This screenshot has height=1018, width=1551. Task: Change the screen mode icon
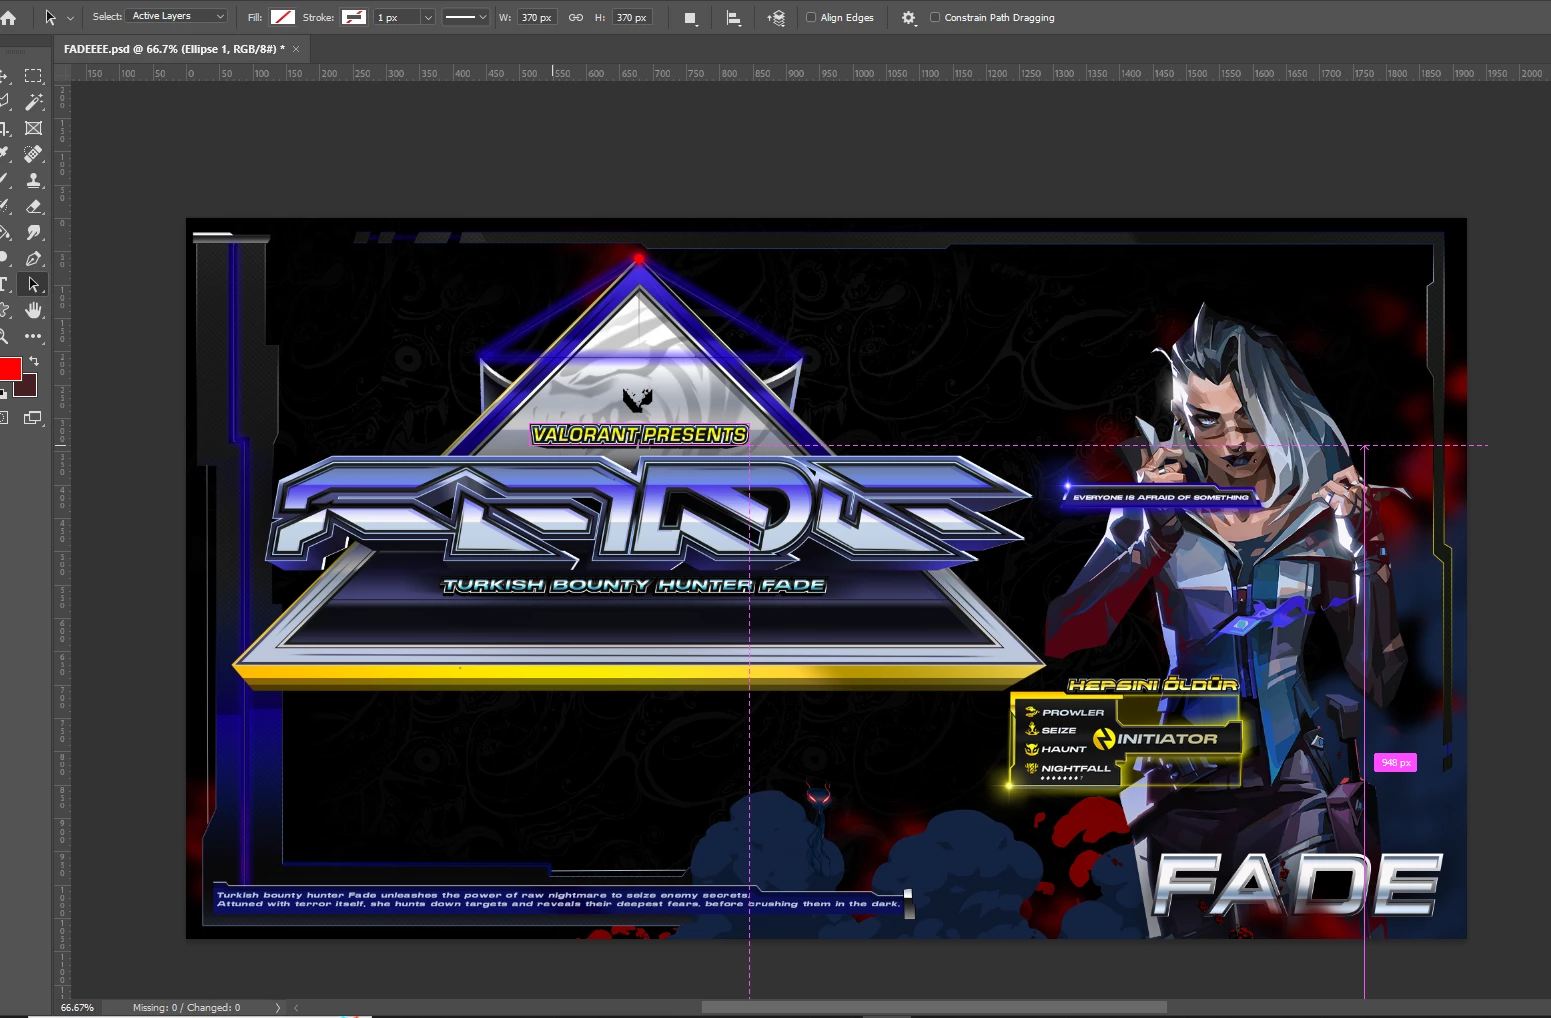pos(33,418)
